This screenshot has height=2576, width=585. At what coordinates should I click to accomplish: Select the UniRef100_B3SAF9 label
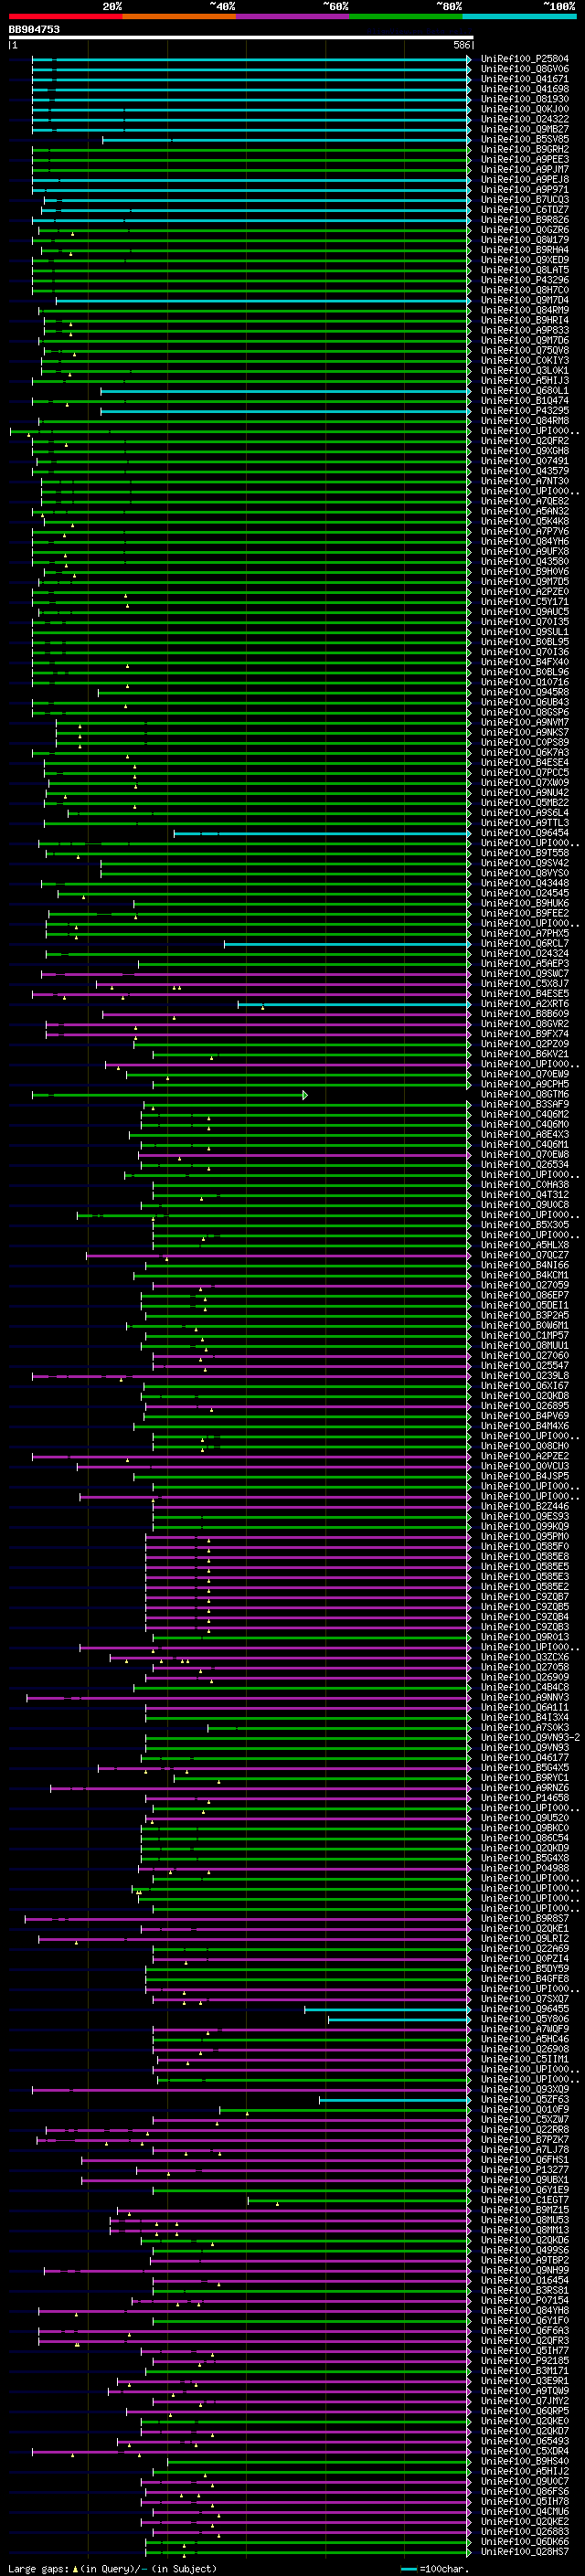[x=524, y=1104]
